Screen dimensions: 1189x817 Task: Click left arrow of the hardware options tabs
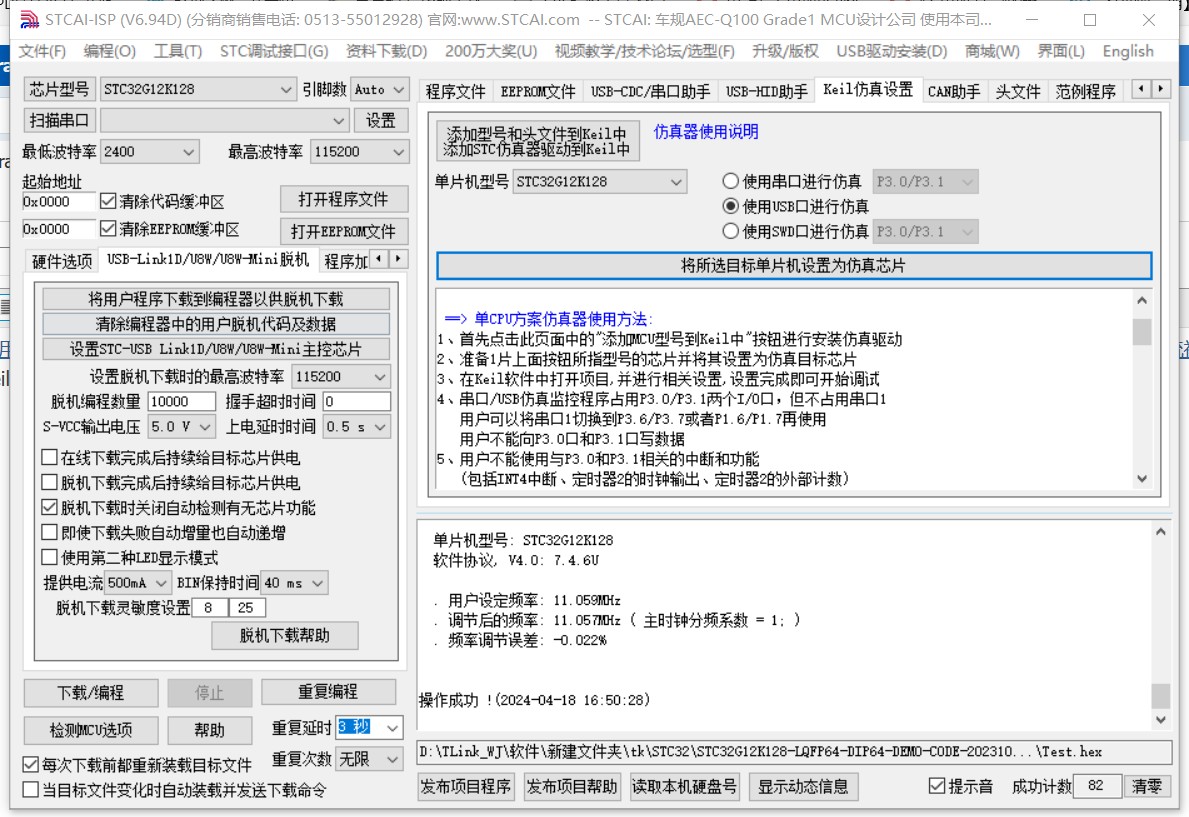tap(379, 259)
